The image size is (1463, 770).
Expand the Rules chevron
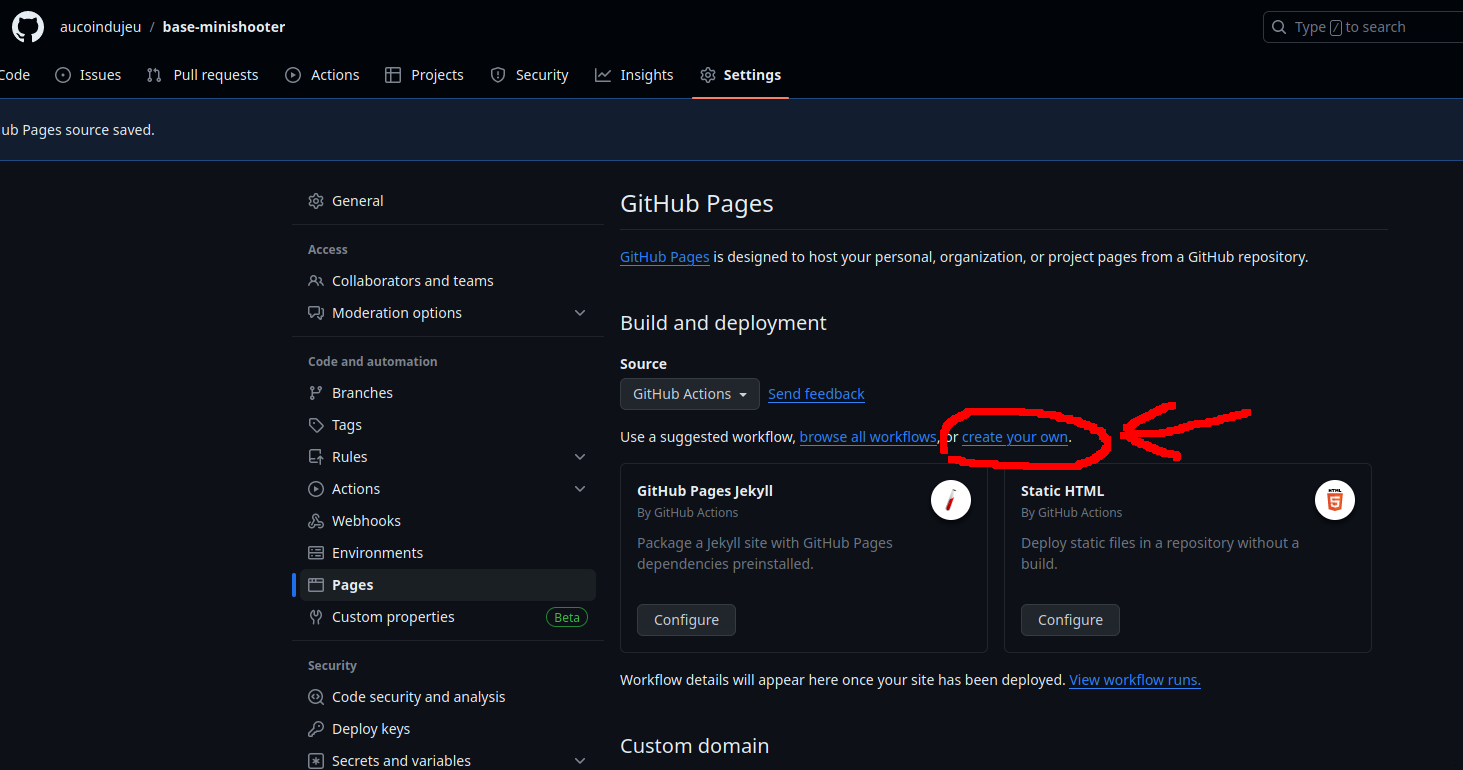(x=580, y=457)
